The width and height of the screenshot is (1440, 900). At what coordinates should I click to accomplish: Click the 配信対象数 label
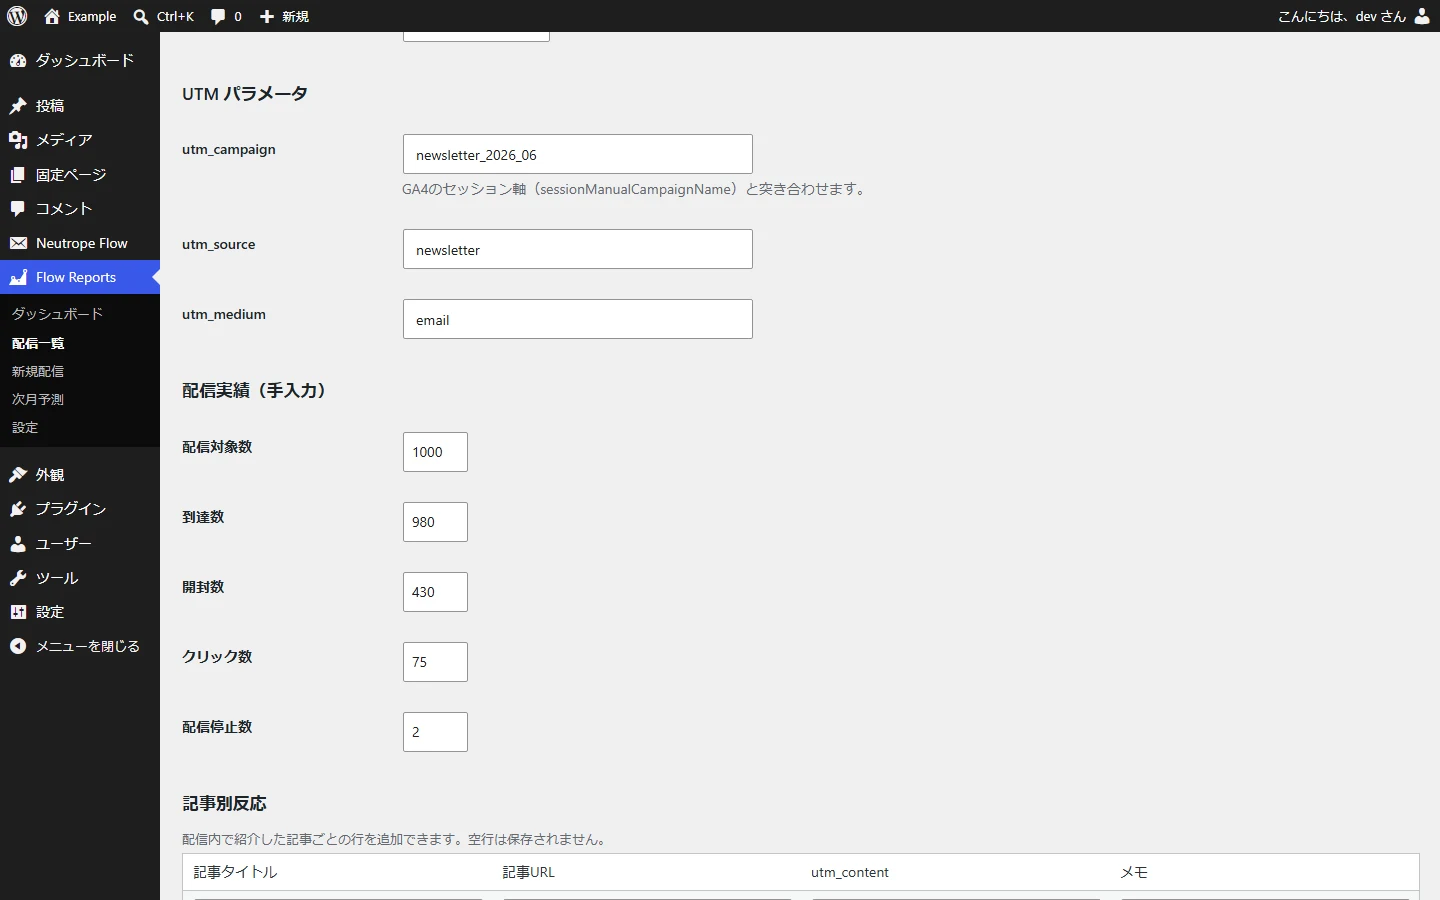point(217,447)
